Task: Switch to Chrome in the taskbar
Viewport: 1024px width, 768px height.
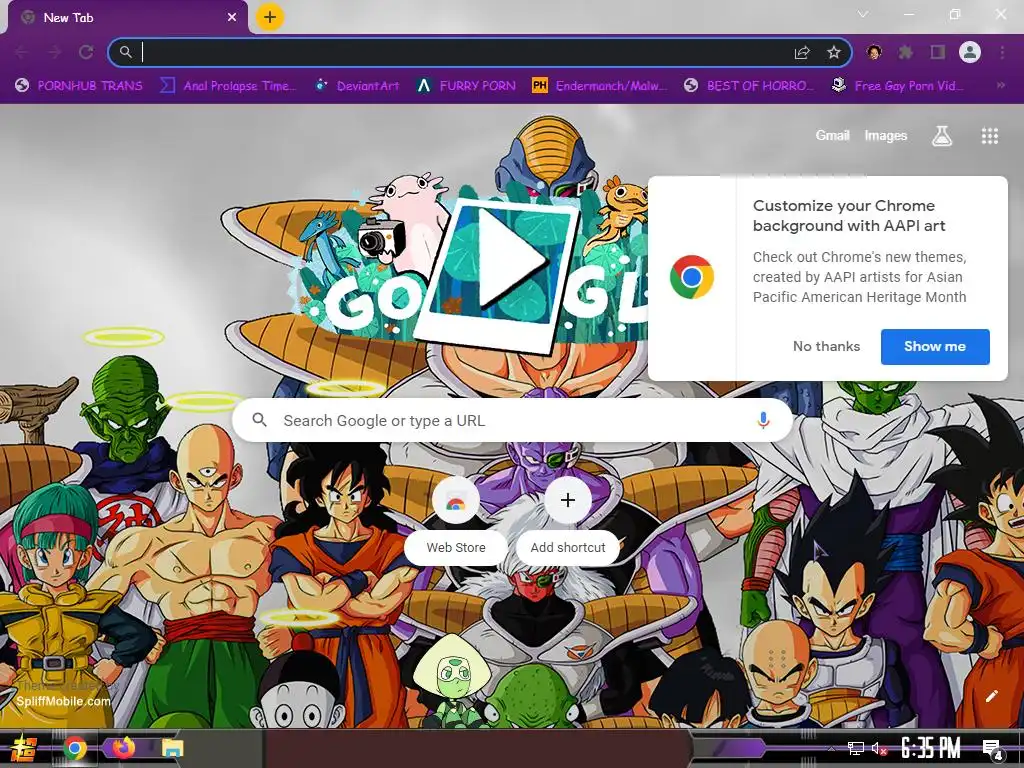Action: (74, 748)
